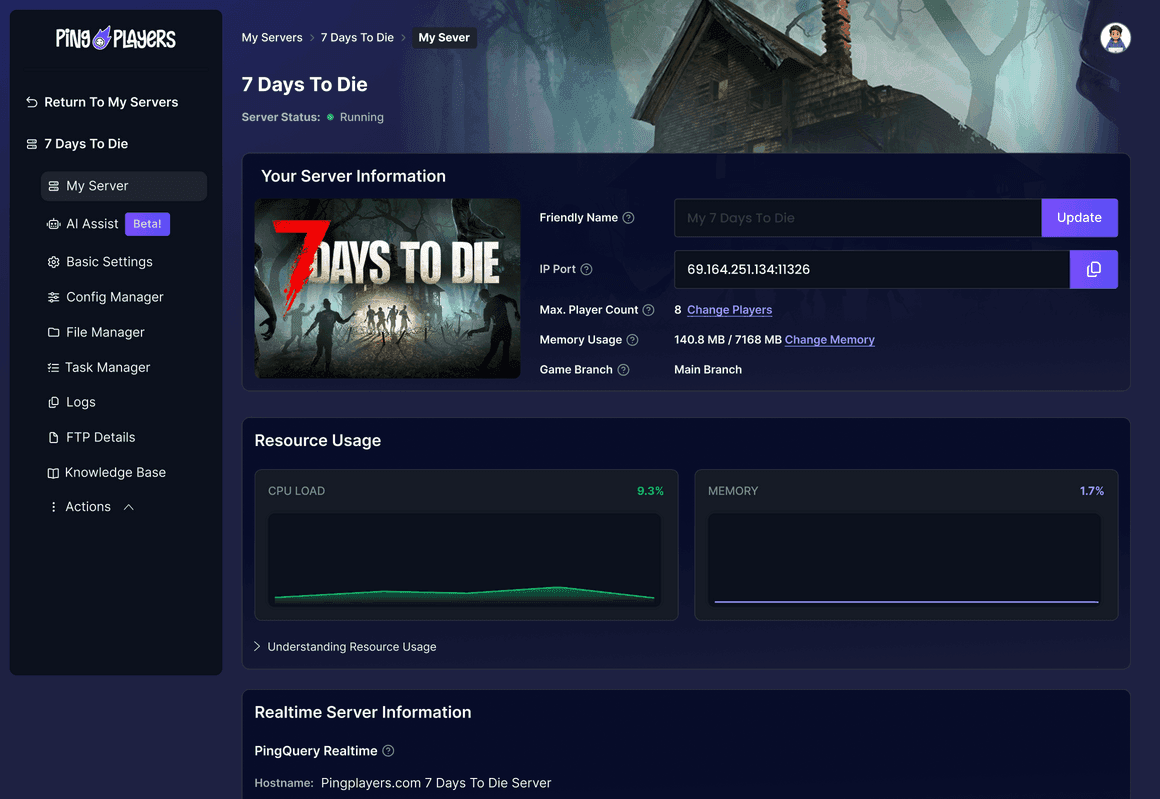Click the 7 Days To Die game thumbnail
This screenshot has height=799, width=1160.
(x=388, y=289)
